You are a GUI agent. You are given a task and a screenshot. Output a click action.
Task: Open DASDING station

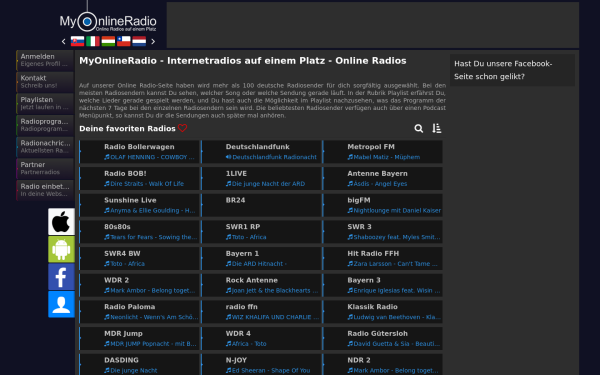139,364
